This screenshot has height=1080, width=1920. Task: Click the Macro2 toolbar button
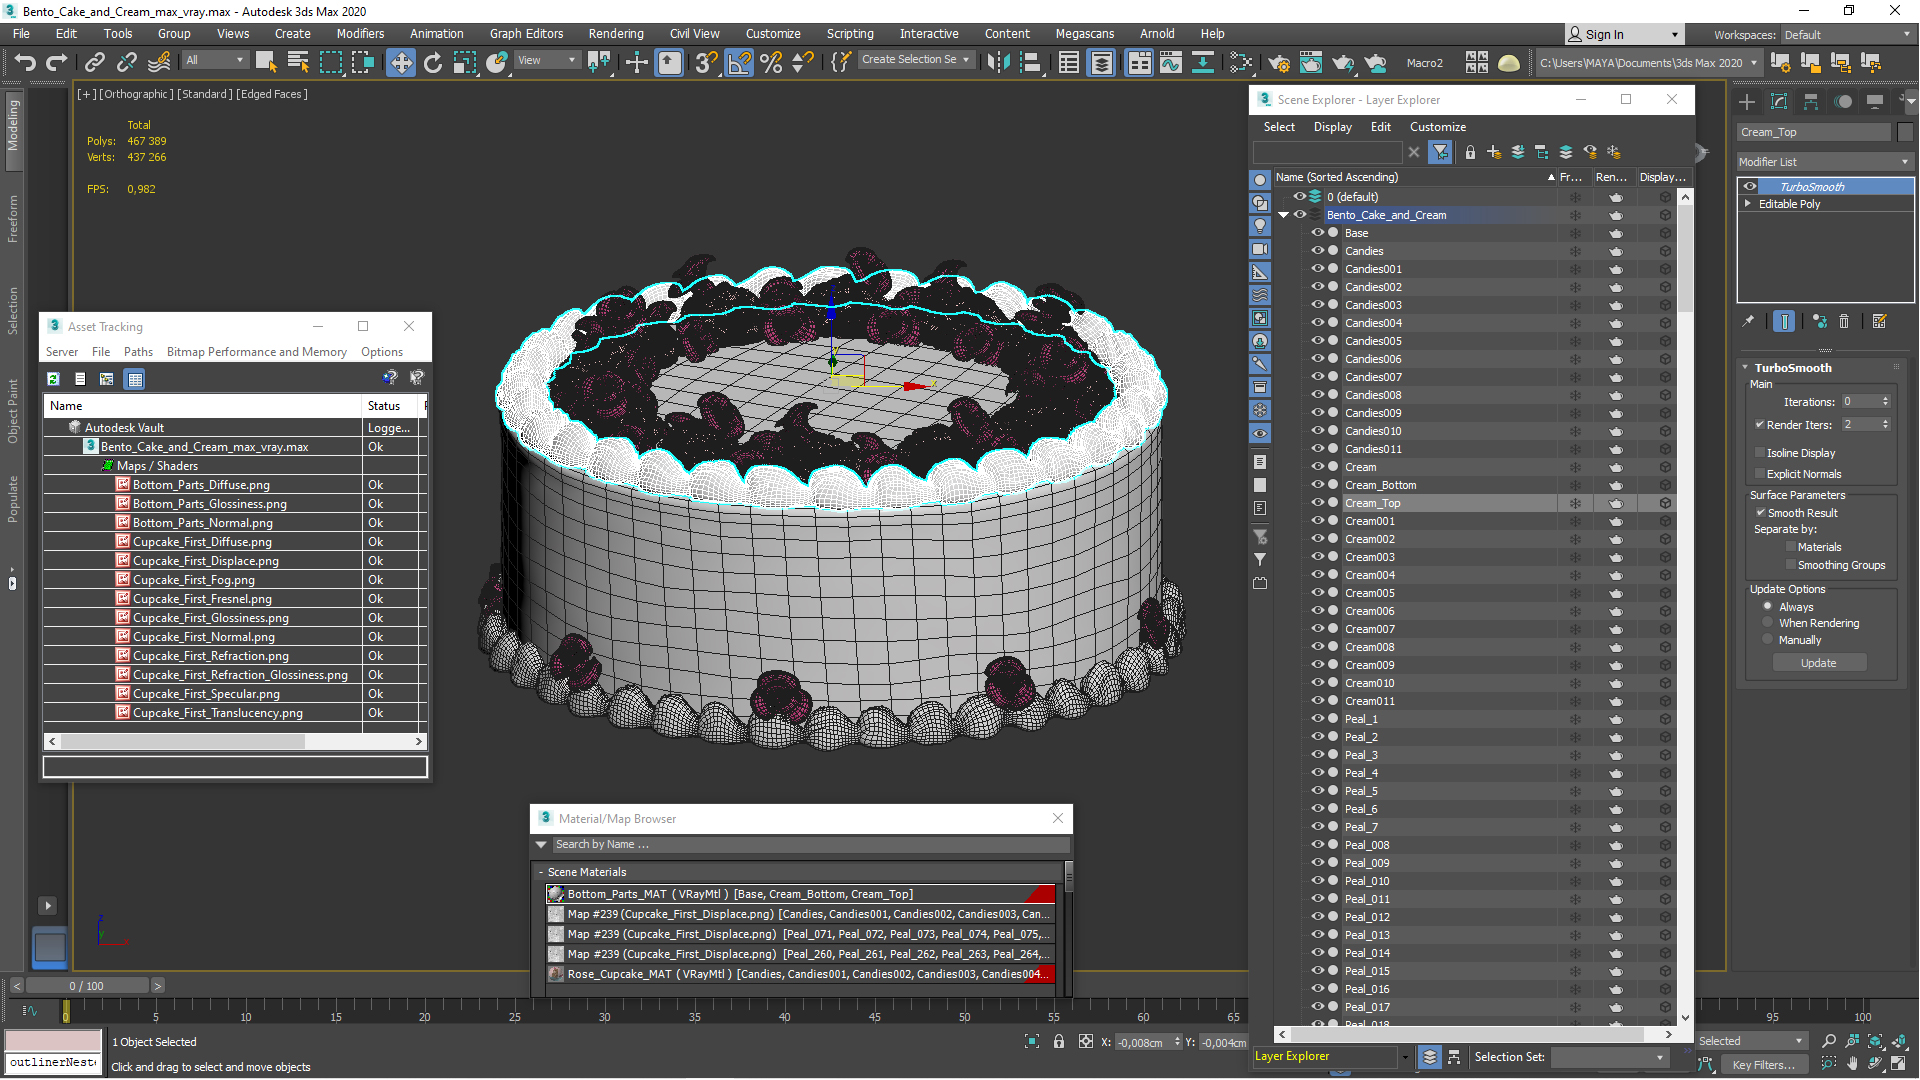pos(1424,62)
